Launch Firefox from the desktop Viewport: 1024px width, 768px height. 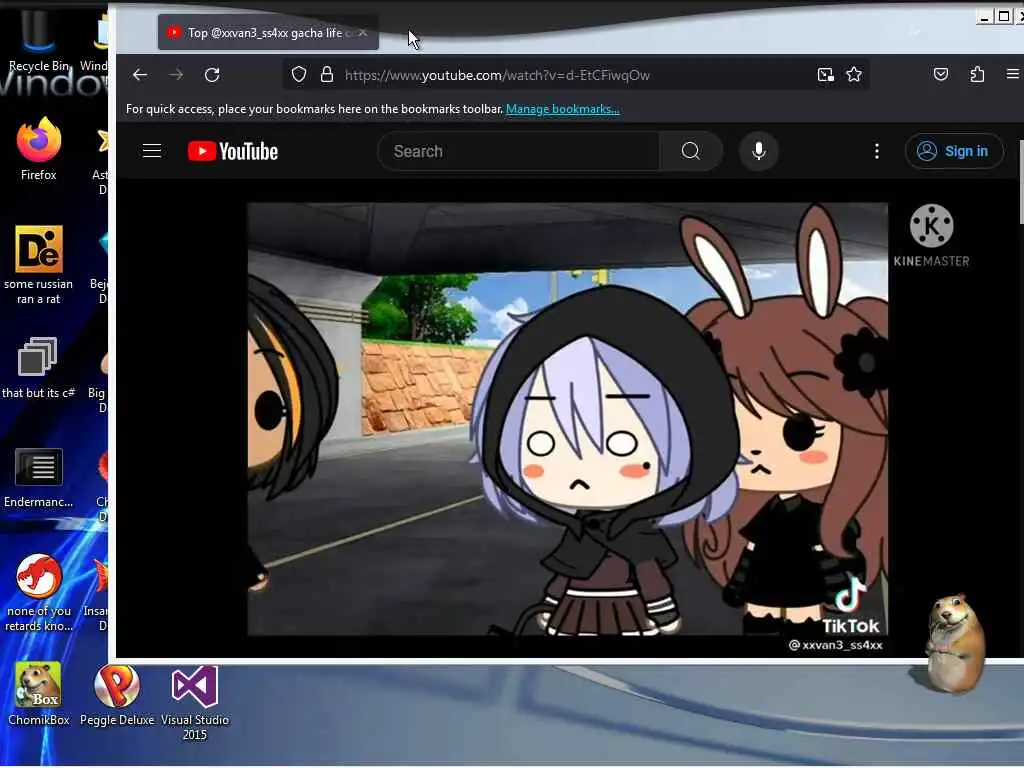coord(39,148)
